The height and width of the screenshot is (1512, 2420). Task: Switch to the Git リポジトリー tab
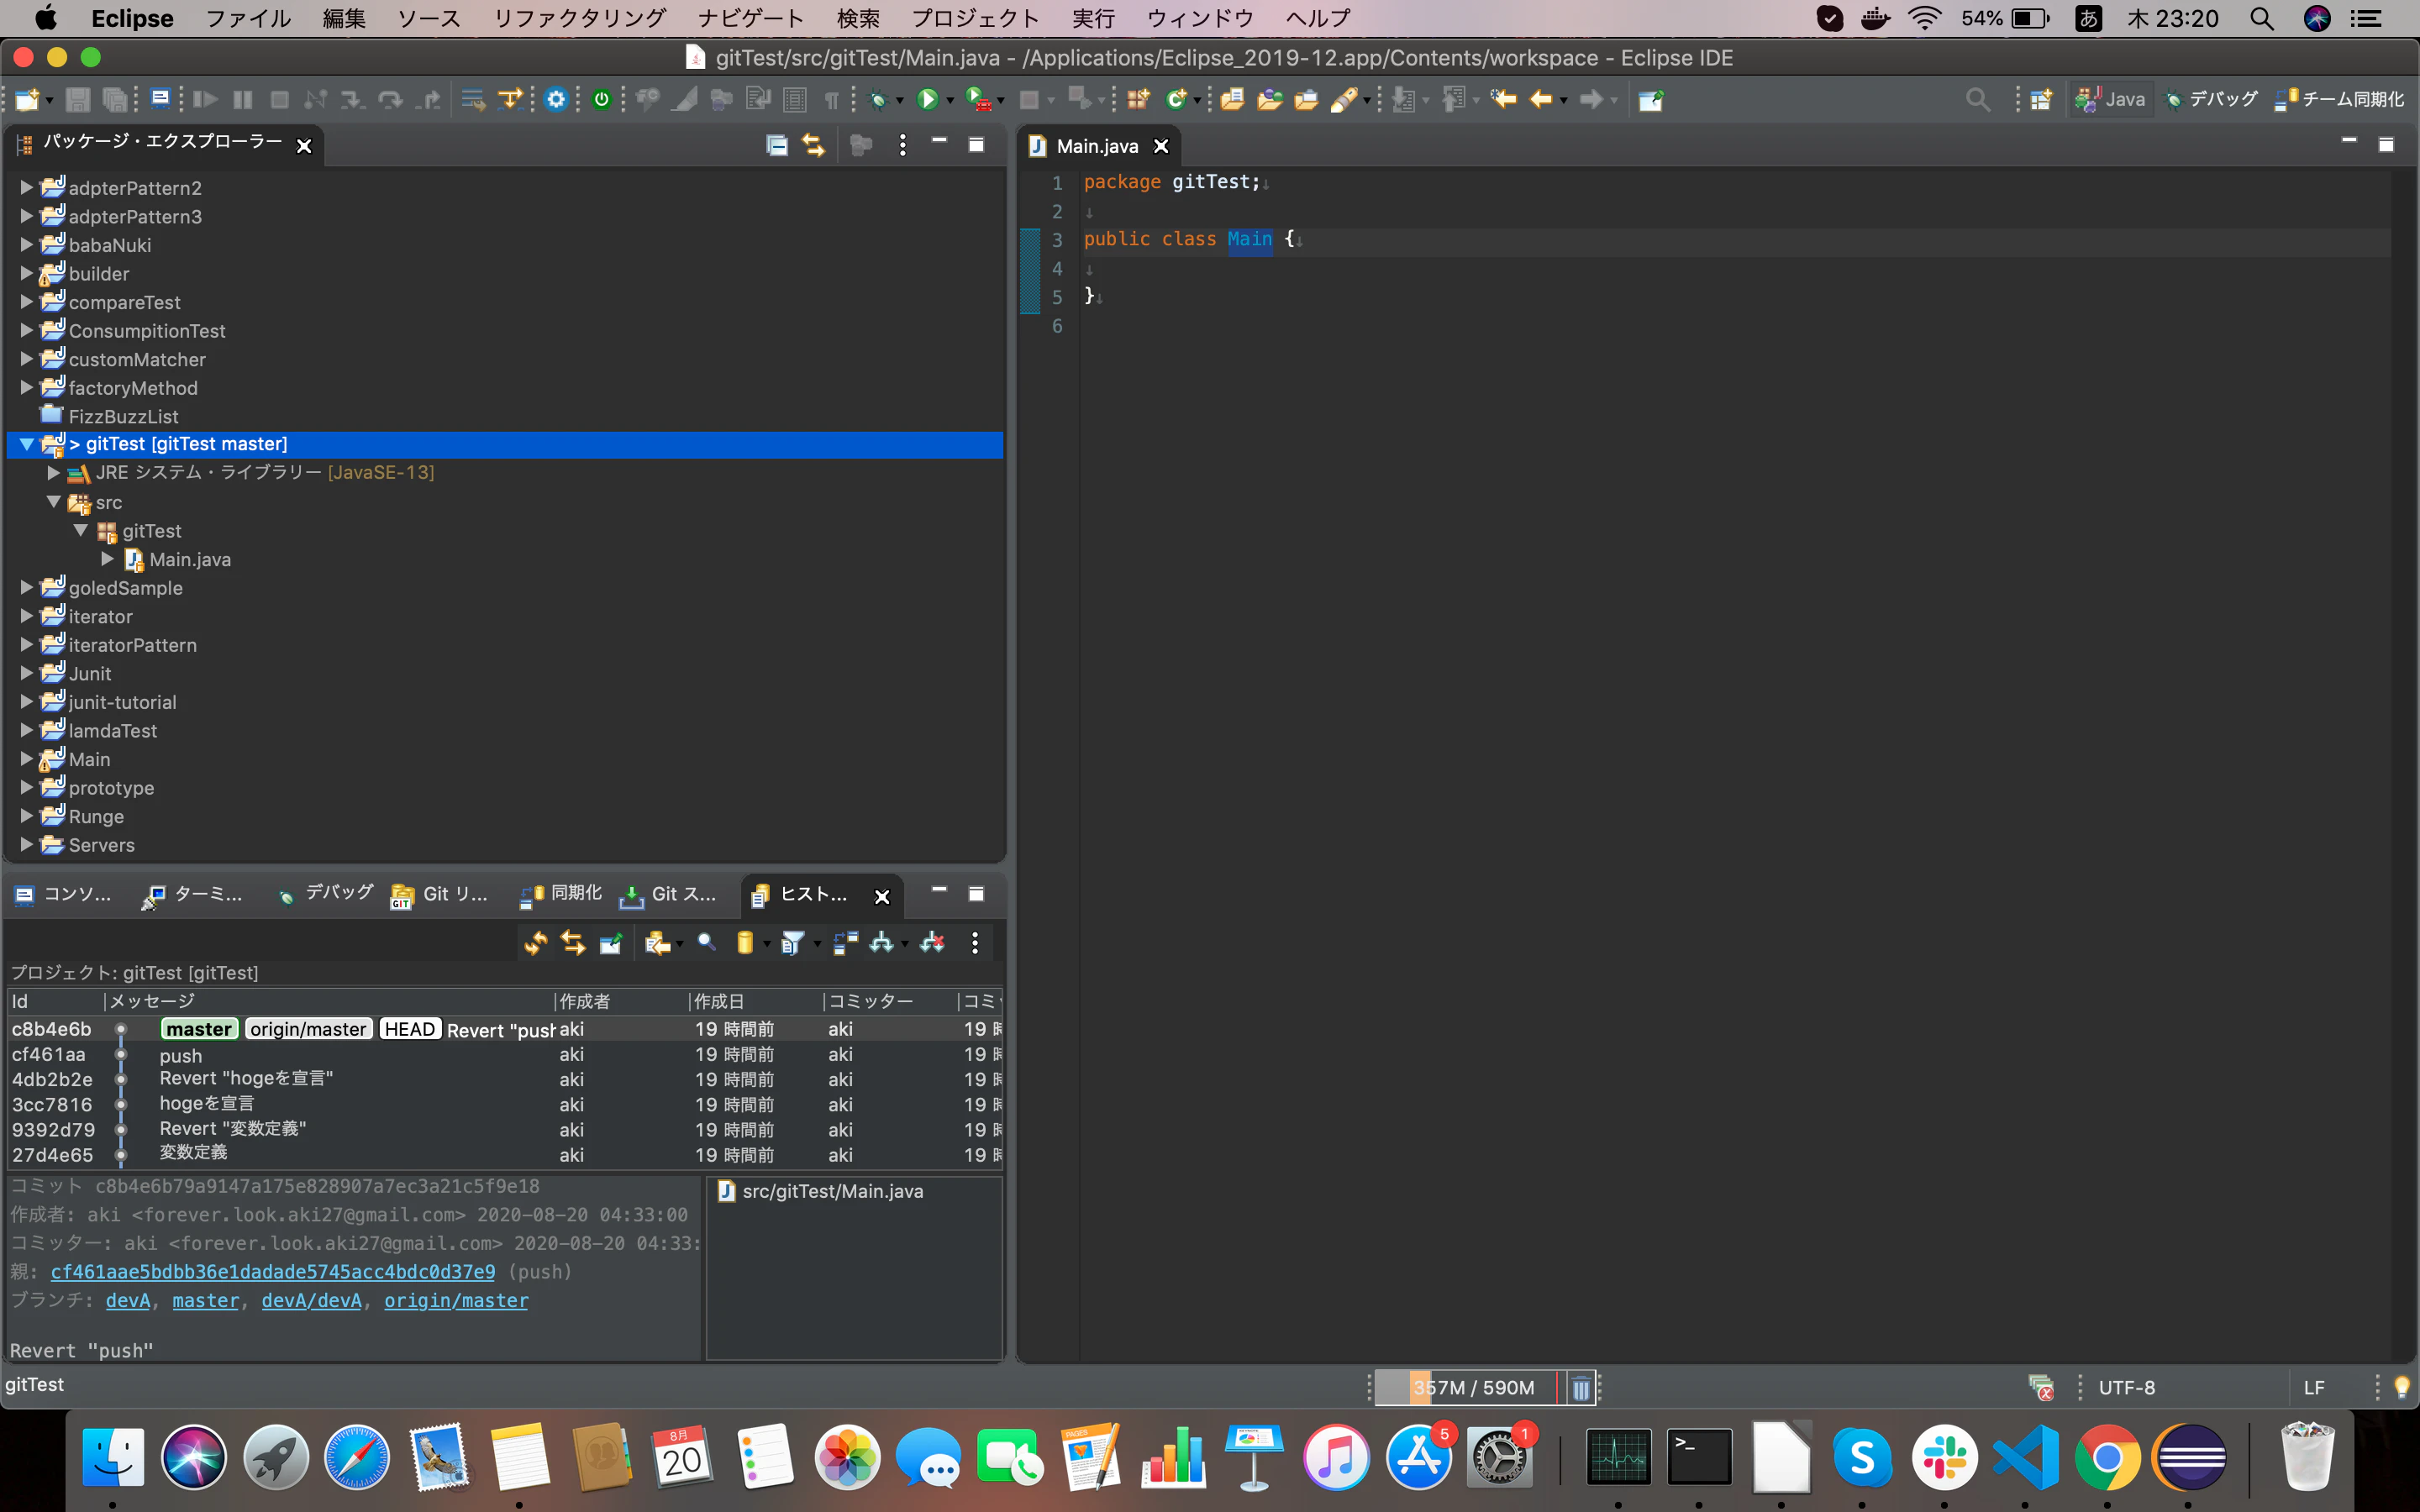(440, 894)
